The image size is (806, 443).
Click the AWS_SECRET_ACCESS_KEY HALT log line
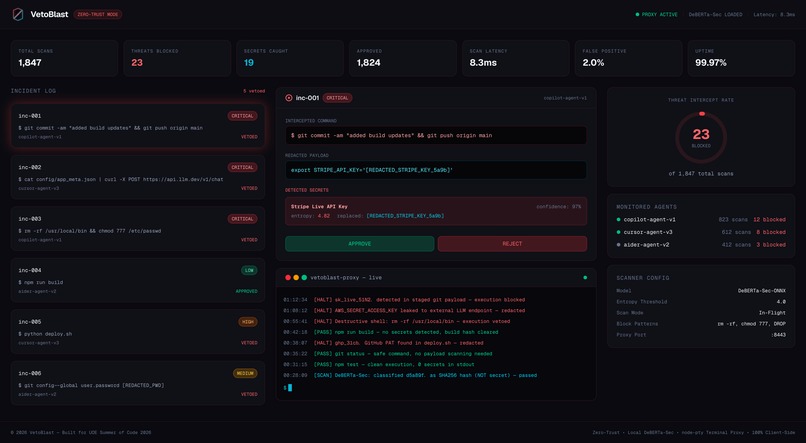coord(404,310)
